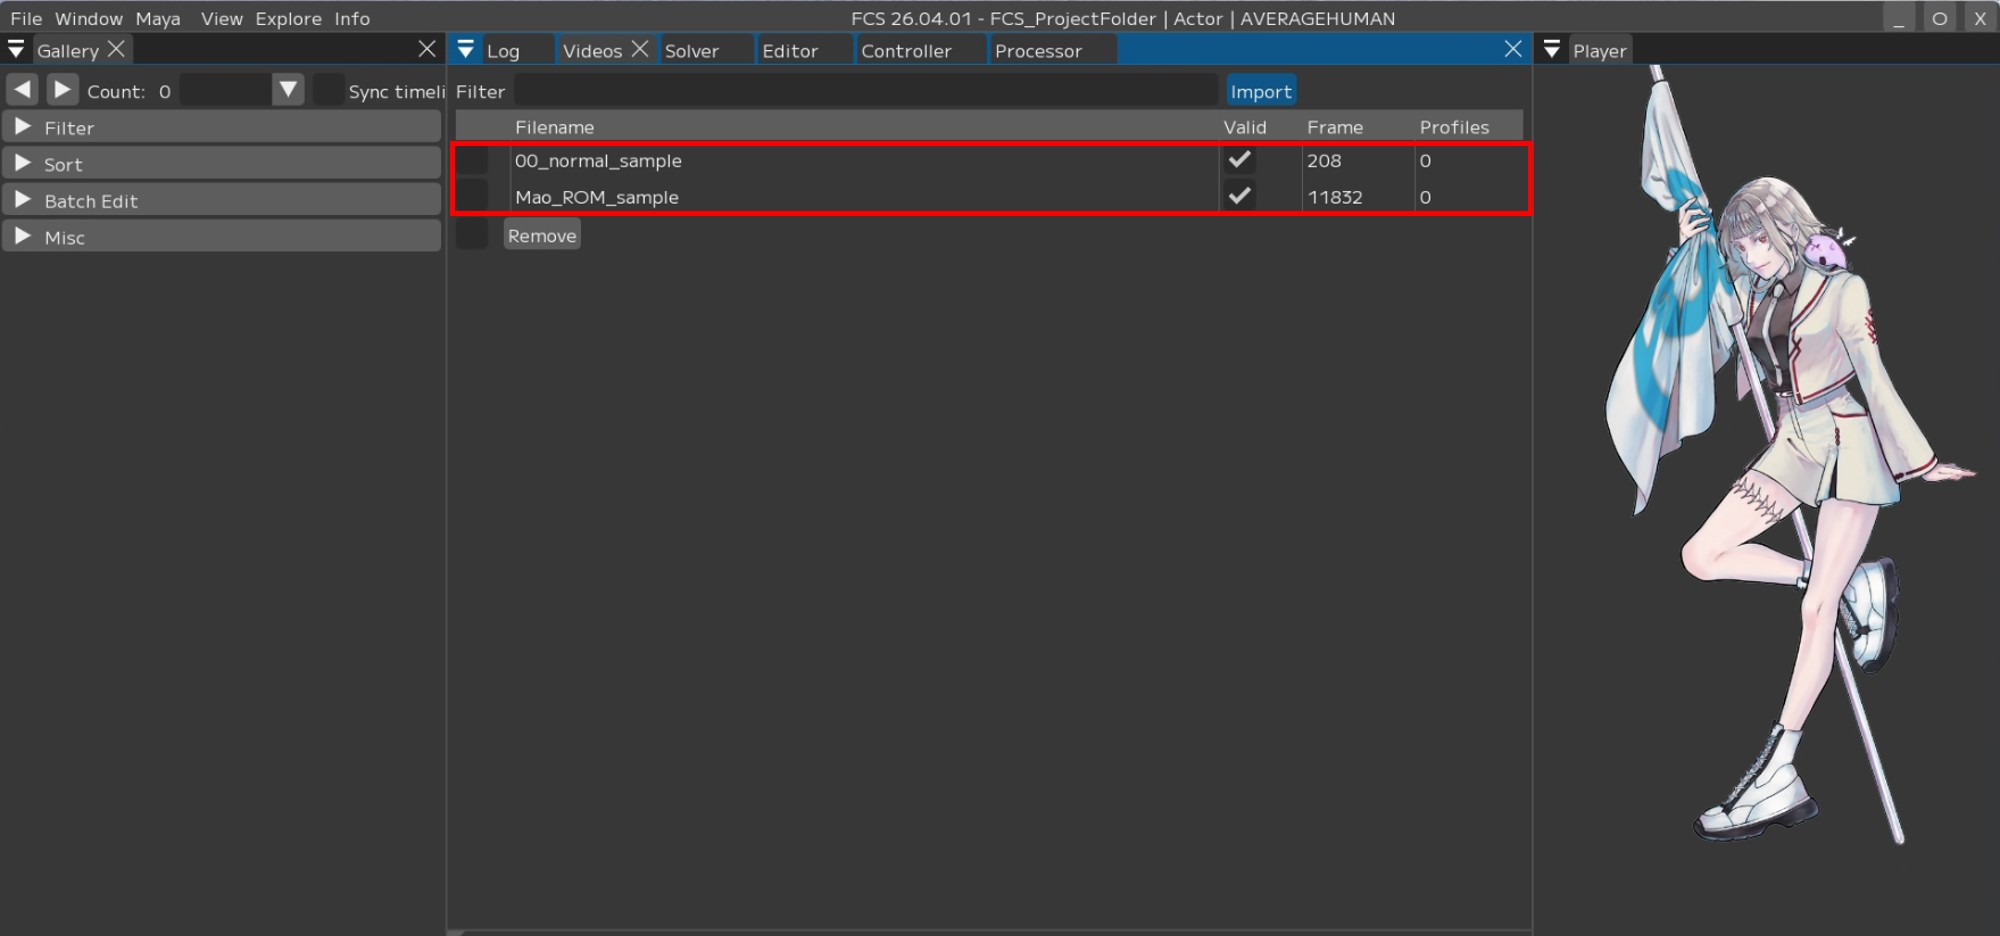Close the Gallery tab with its X
Image resolution: width=2000 pixels, height=936 pixels.
click(x=116, y=49)
